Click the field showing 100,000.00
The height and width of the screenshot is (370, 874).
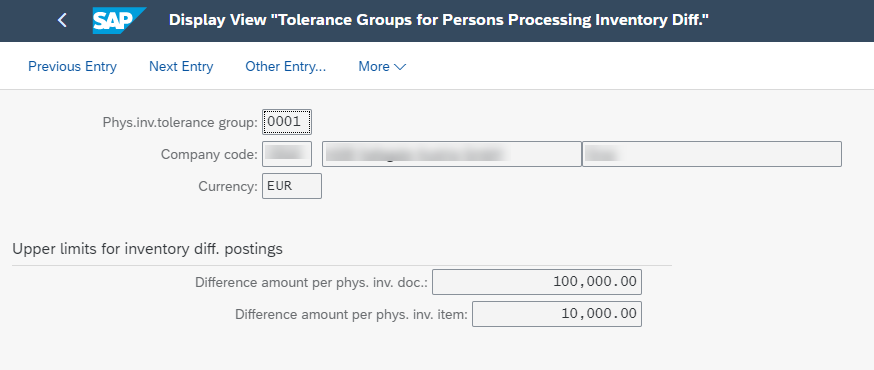click(x=537, y=282)
